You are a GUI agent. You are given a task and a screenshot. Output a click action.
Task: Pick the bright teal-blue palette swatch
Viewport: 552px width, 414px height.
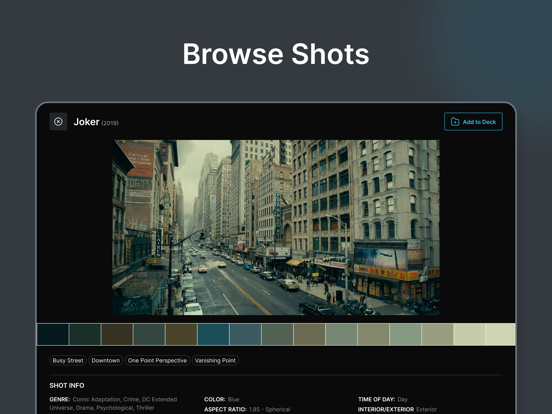[213, 334]
